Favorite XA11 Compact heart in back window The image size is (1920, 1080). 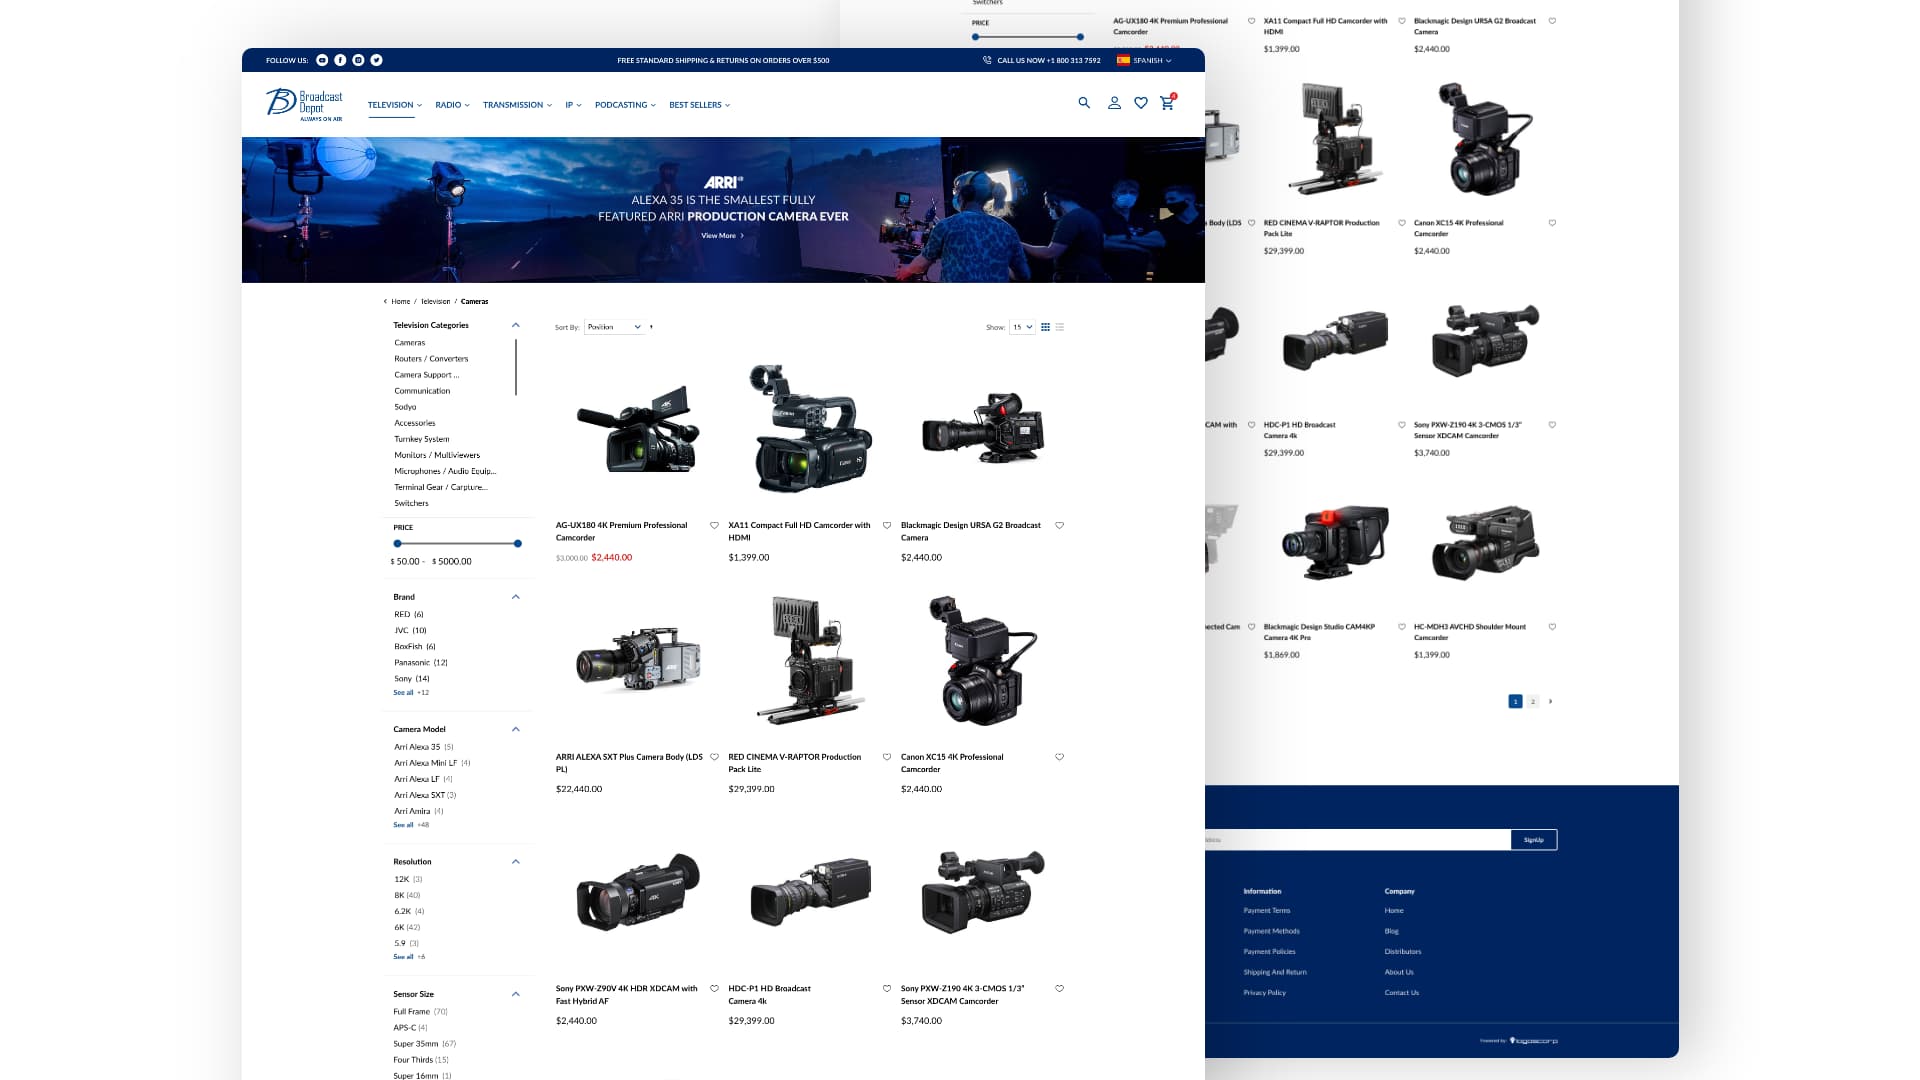(x=1402, y=21)
